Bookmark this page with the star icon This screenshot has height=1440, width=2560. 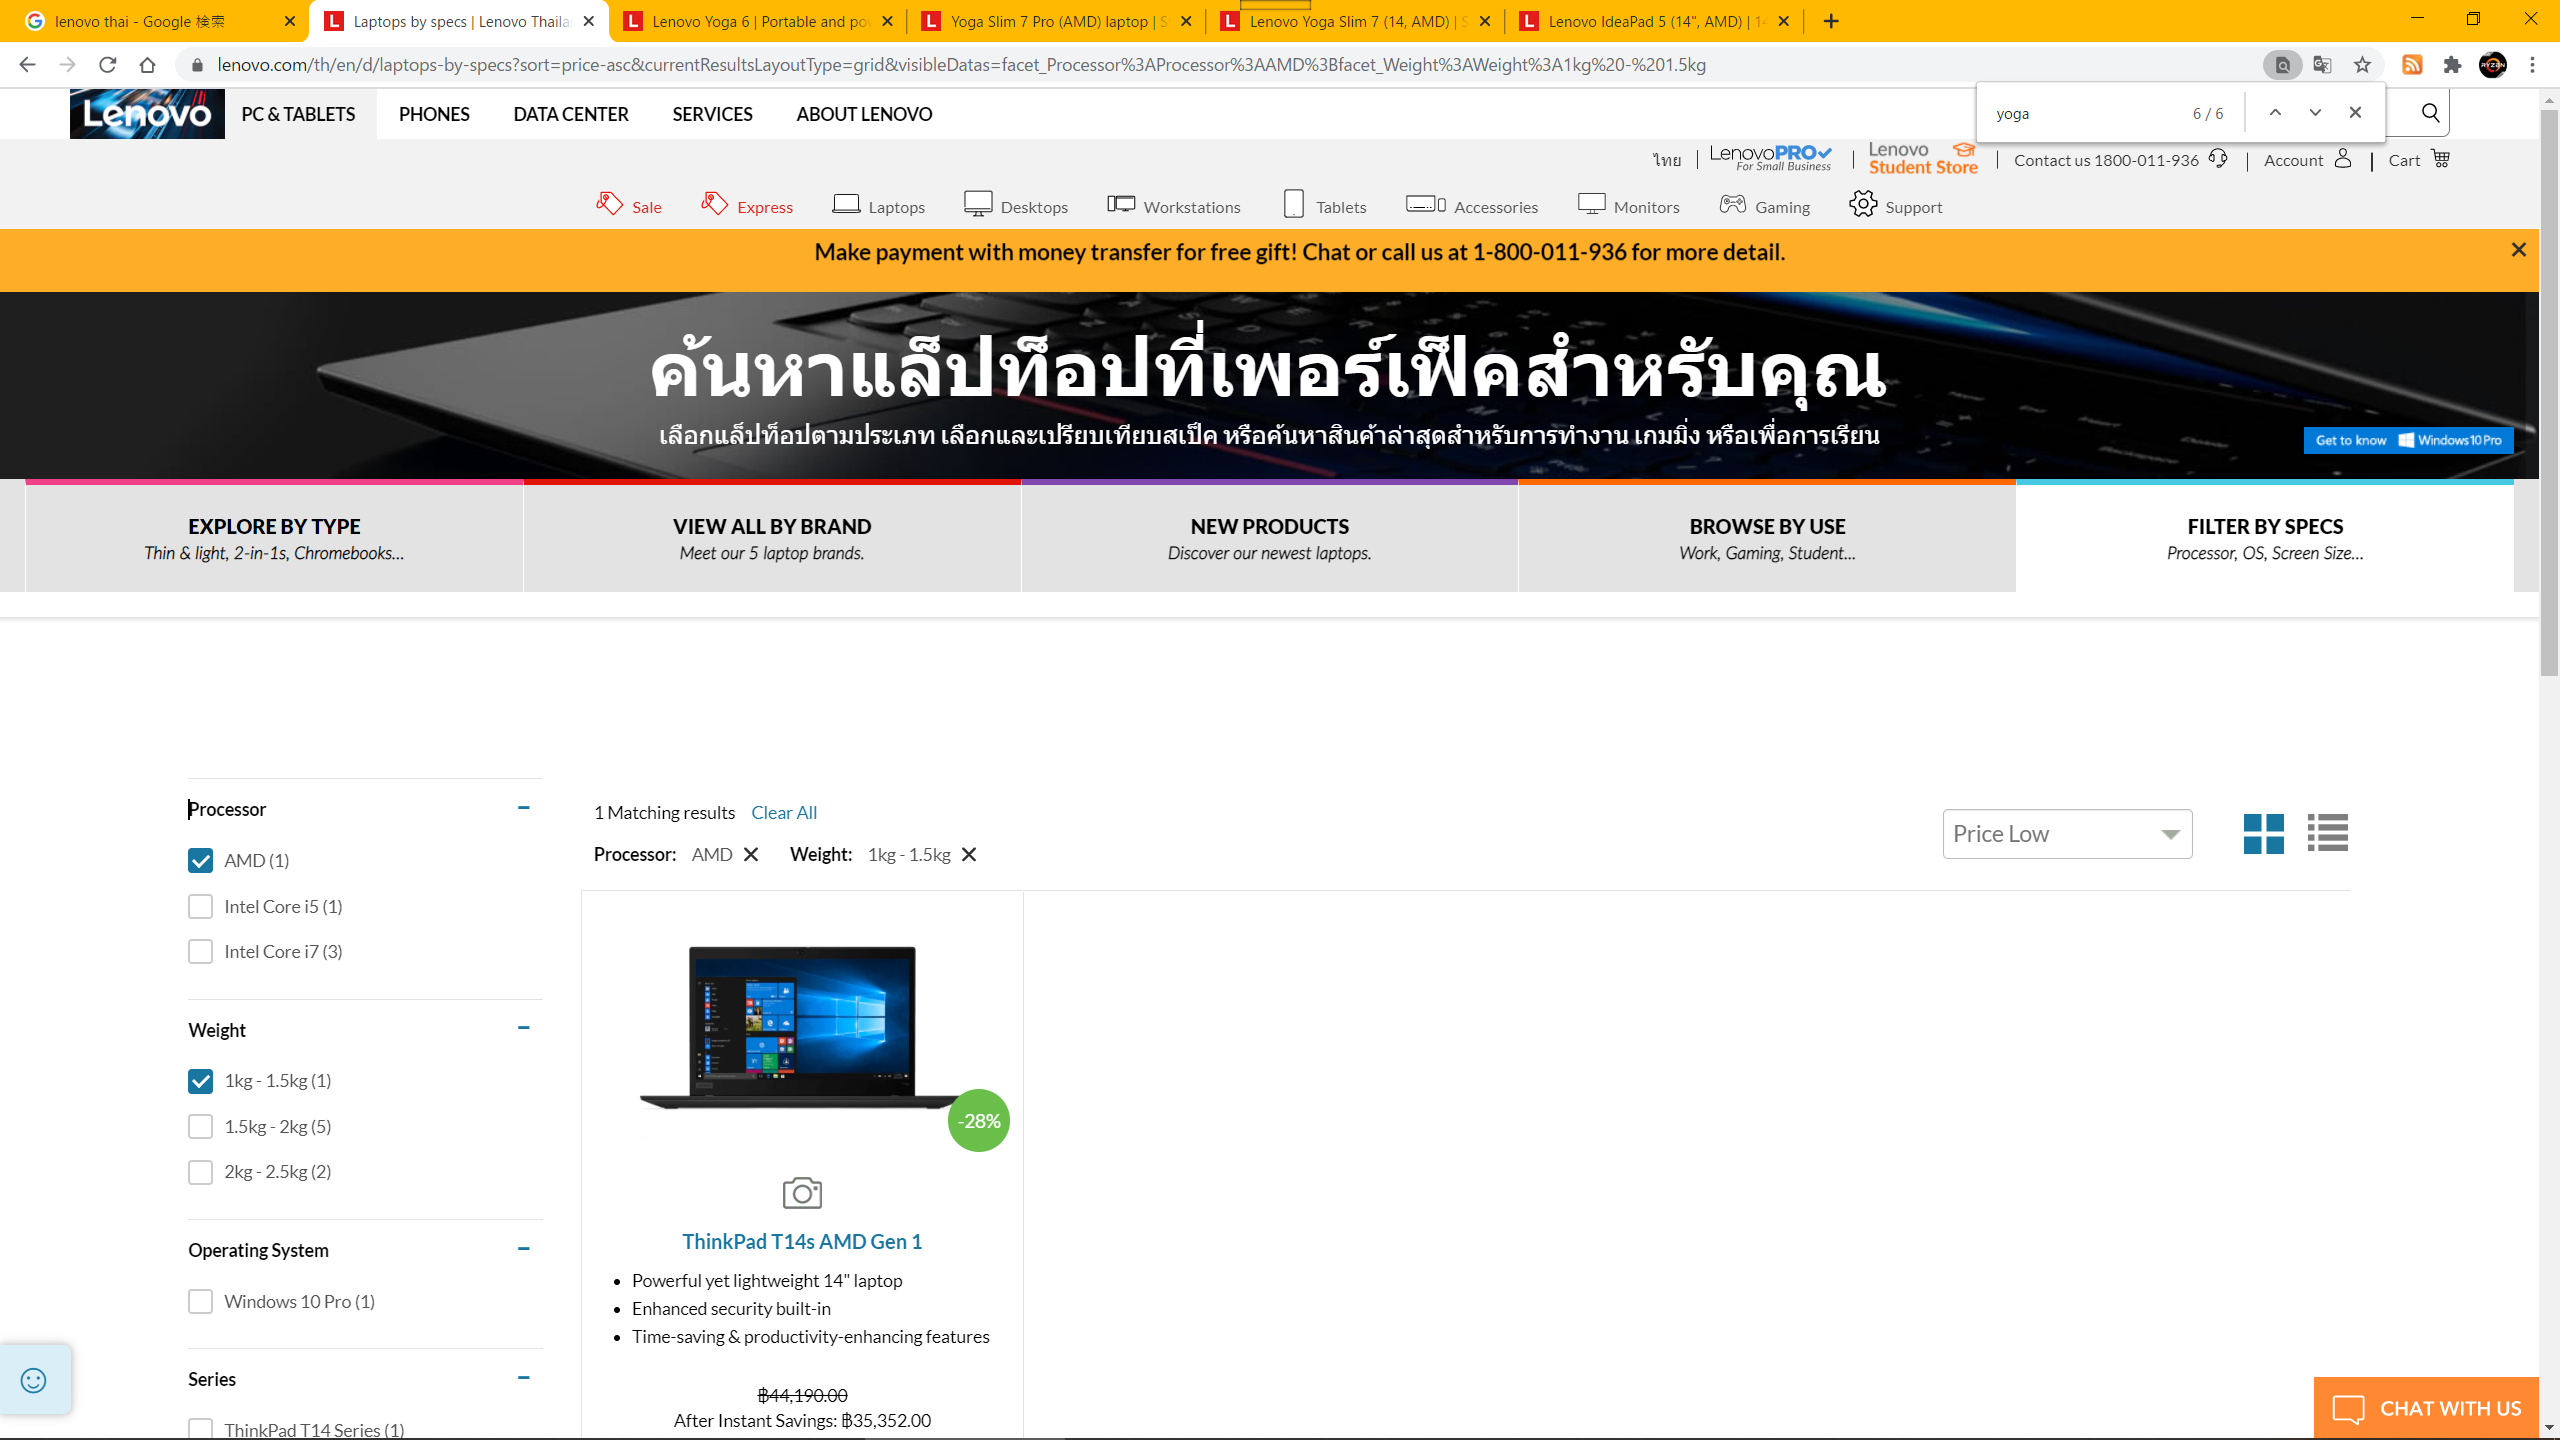click(x=2362, y=65)
